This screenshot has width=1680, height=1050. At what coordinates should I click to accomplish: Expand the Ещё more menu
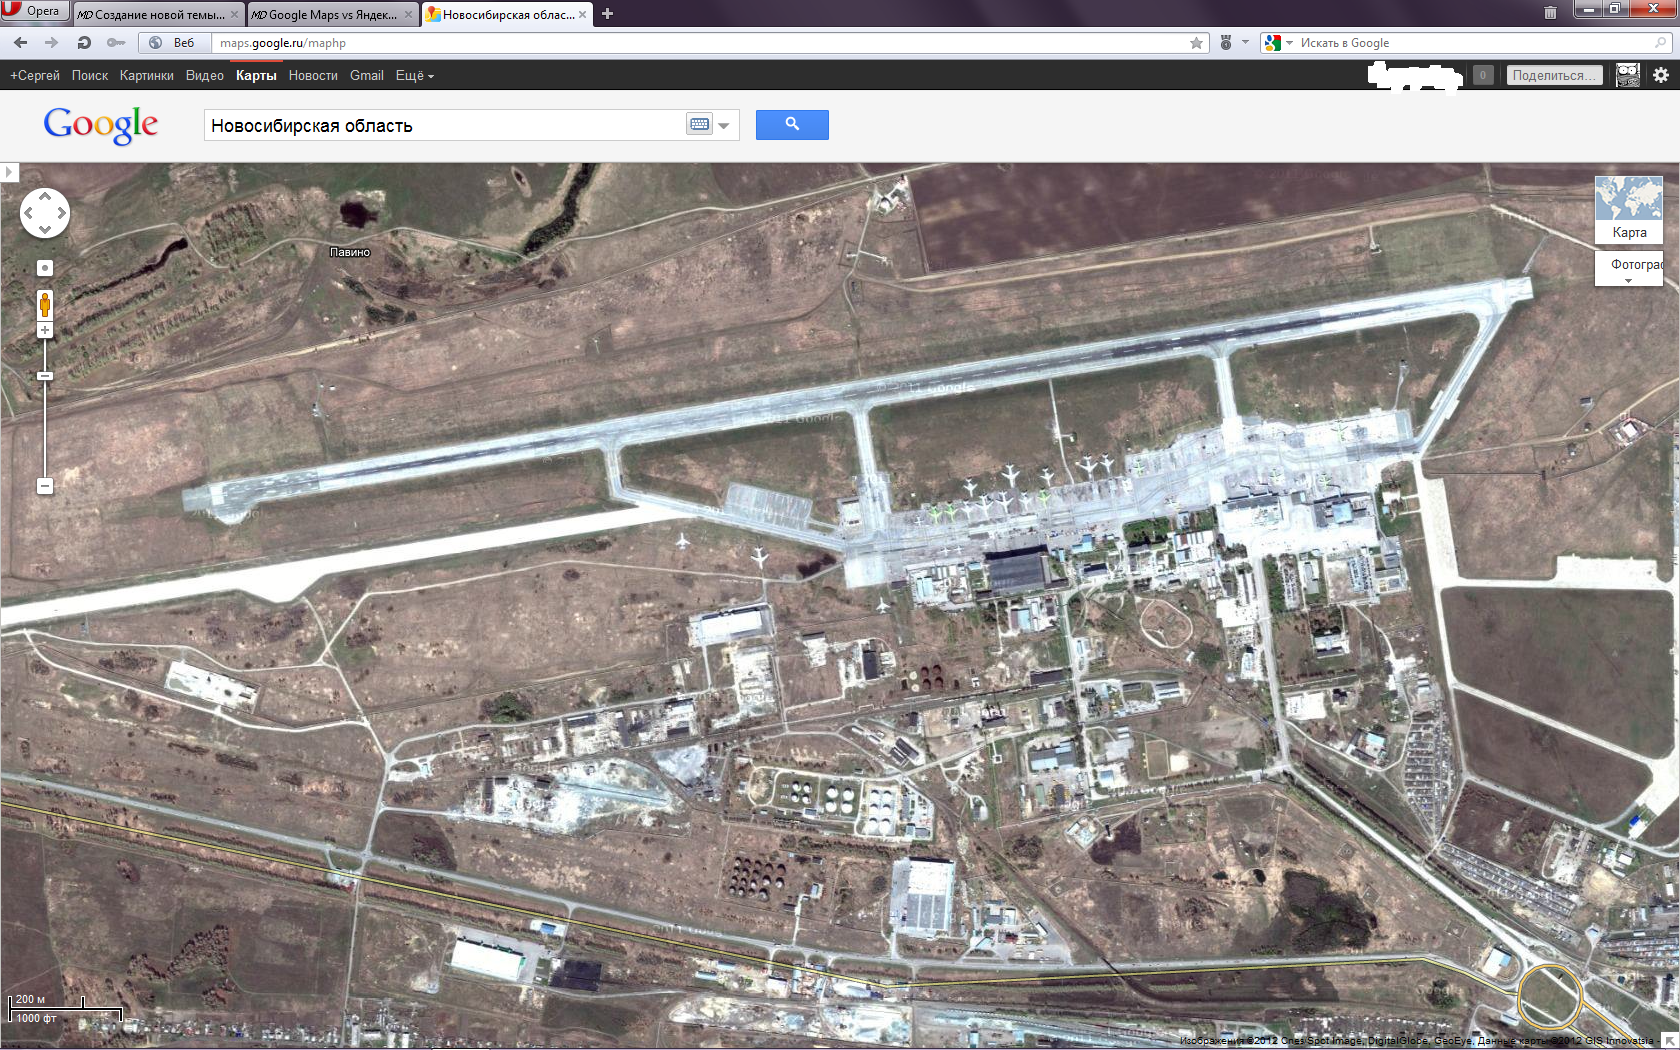click(x=414, y=76)
